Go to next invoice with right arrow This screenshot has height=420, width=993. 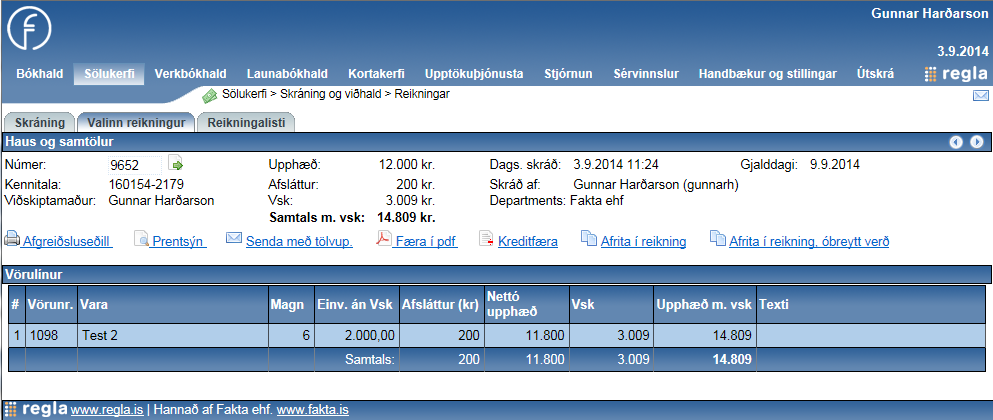click(x=976, y=142)
